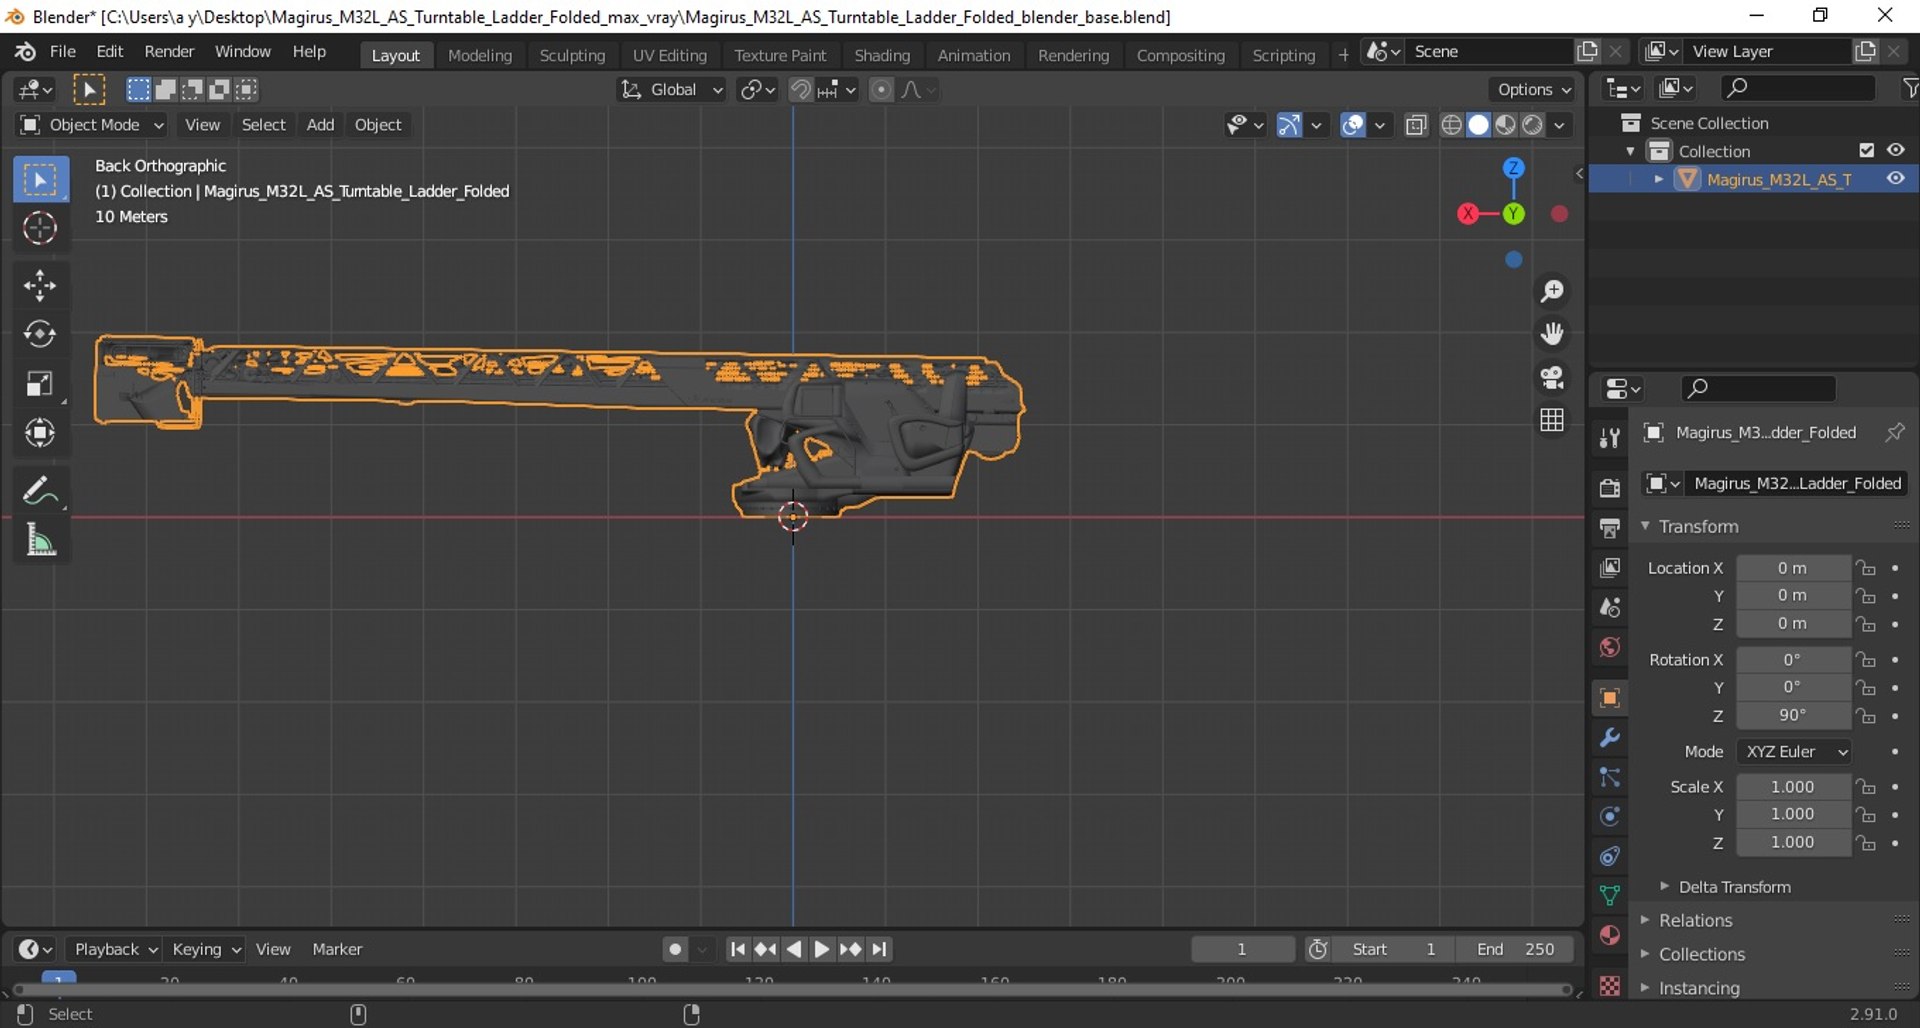This screenshot has height=1028, width=1920.
Task: Jump to the timeline start frame
Action: [x=737, y=949]
